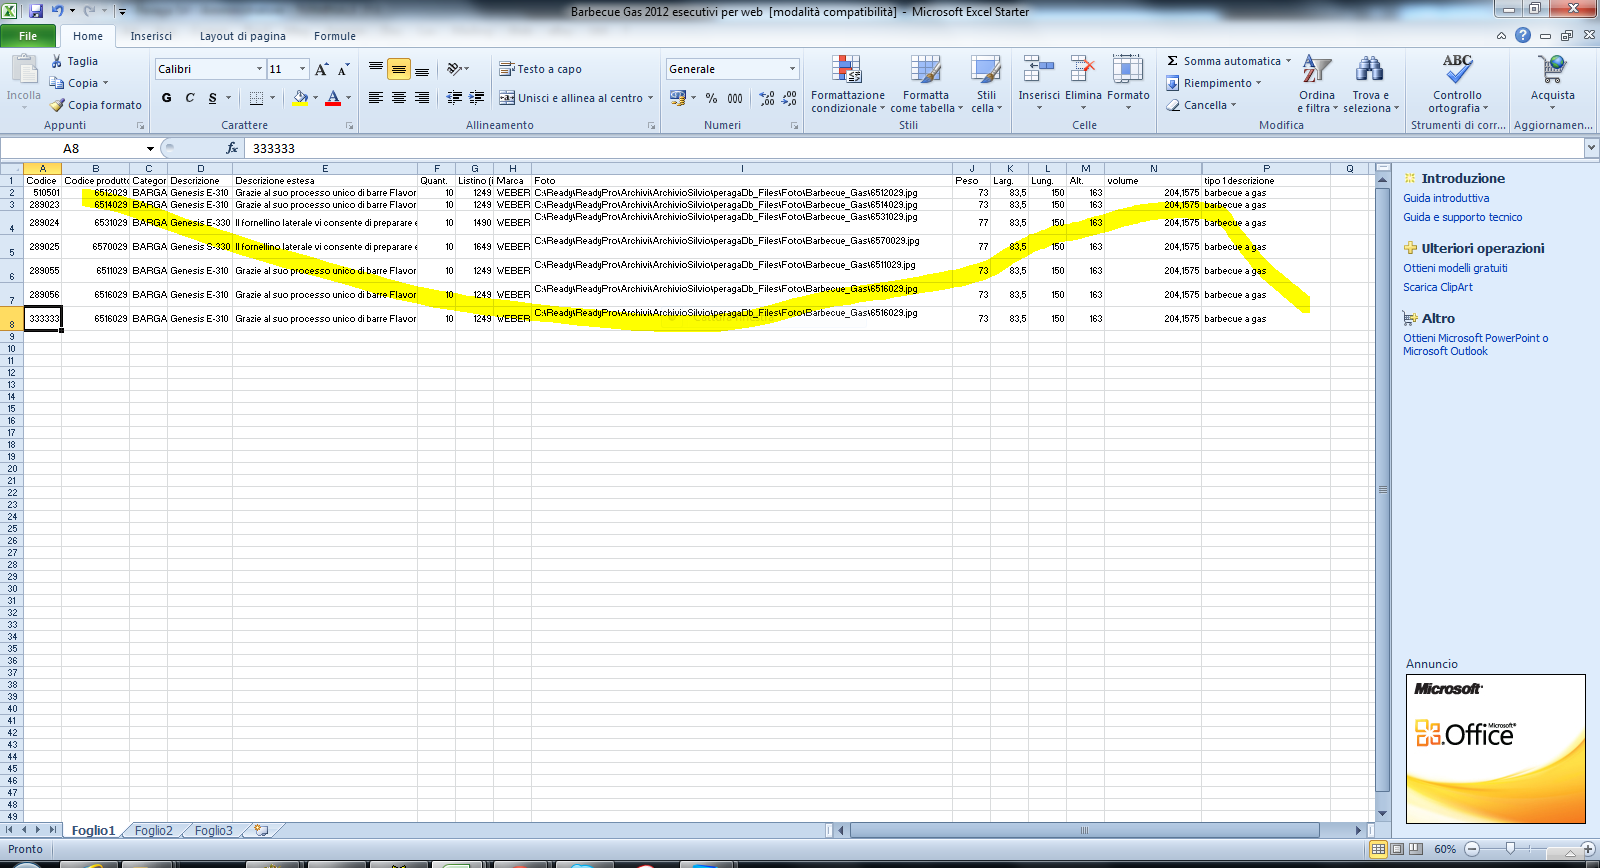Switch to page layout view icon

click(x=1397, y=849)
